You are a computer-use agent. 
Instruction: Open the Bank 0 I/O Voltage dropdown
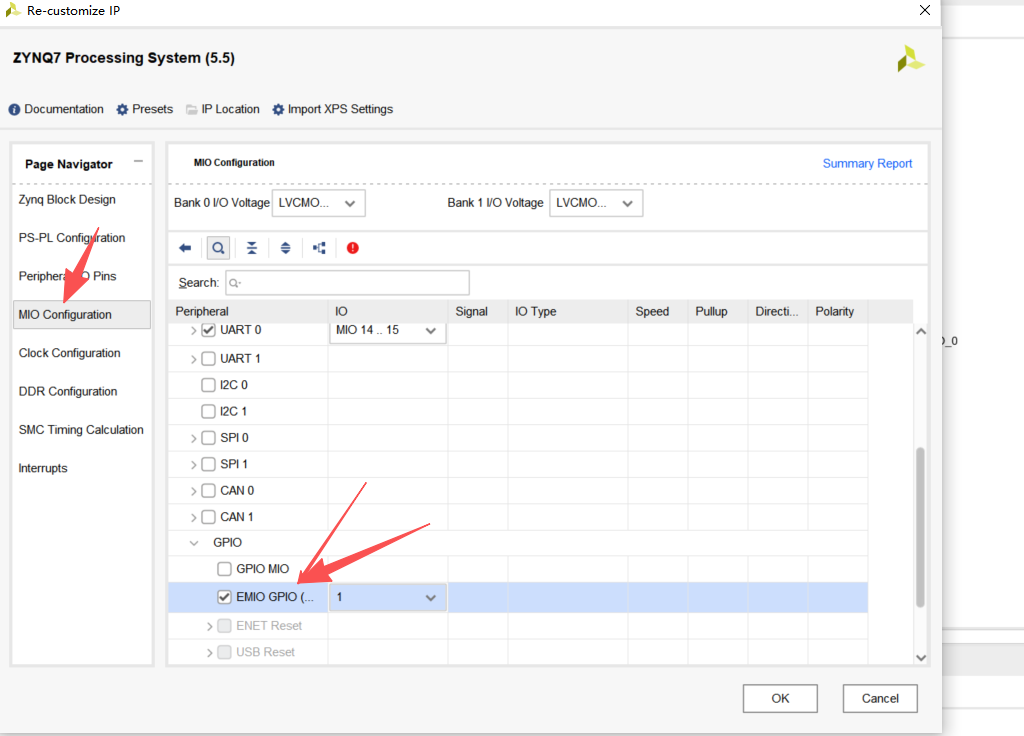319,203
